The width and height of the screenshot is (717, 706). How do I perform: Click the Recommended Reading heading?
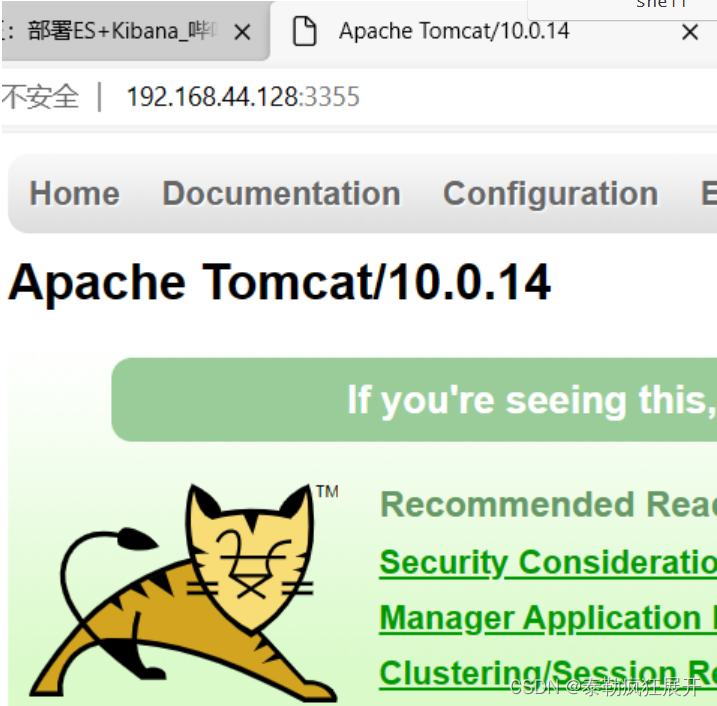(548, 504)
